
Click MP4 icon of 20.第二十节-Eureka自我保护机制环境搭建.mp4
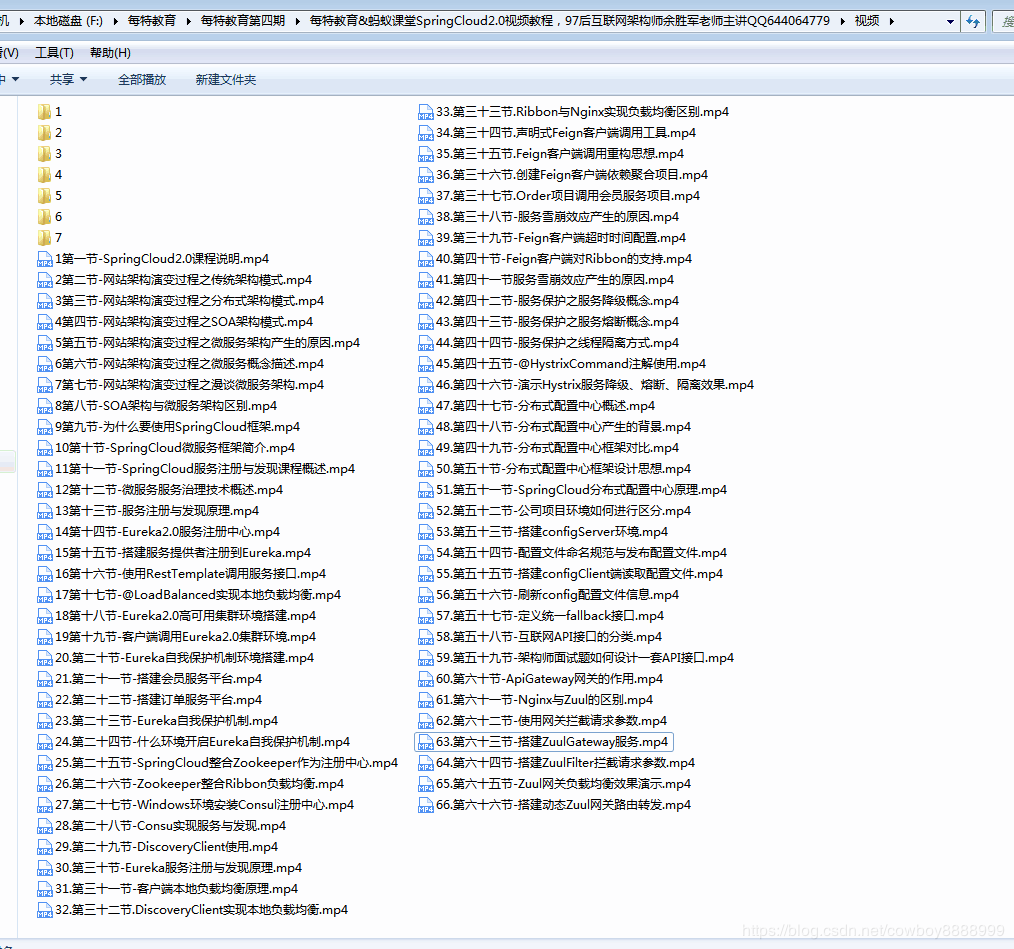pos(45,659)
